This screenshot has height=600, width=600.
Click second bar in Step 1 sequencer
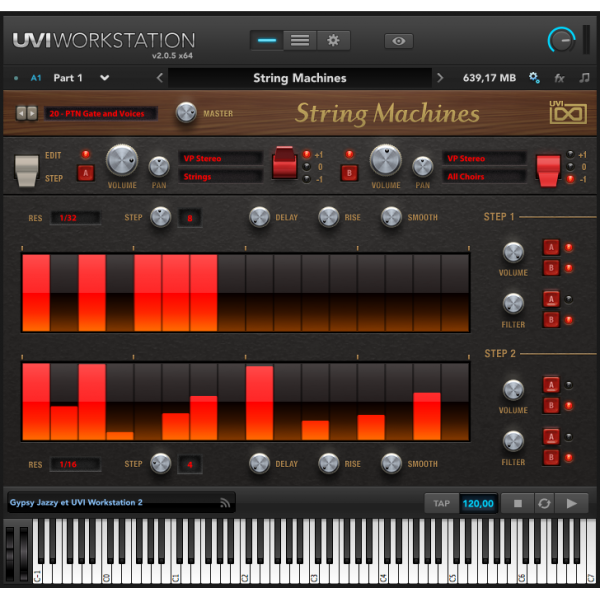pyautogui.click(x=64, y=293)
